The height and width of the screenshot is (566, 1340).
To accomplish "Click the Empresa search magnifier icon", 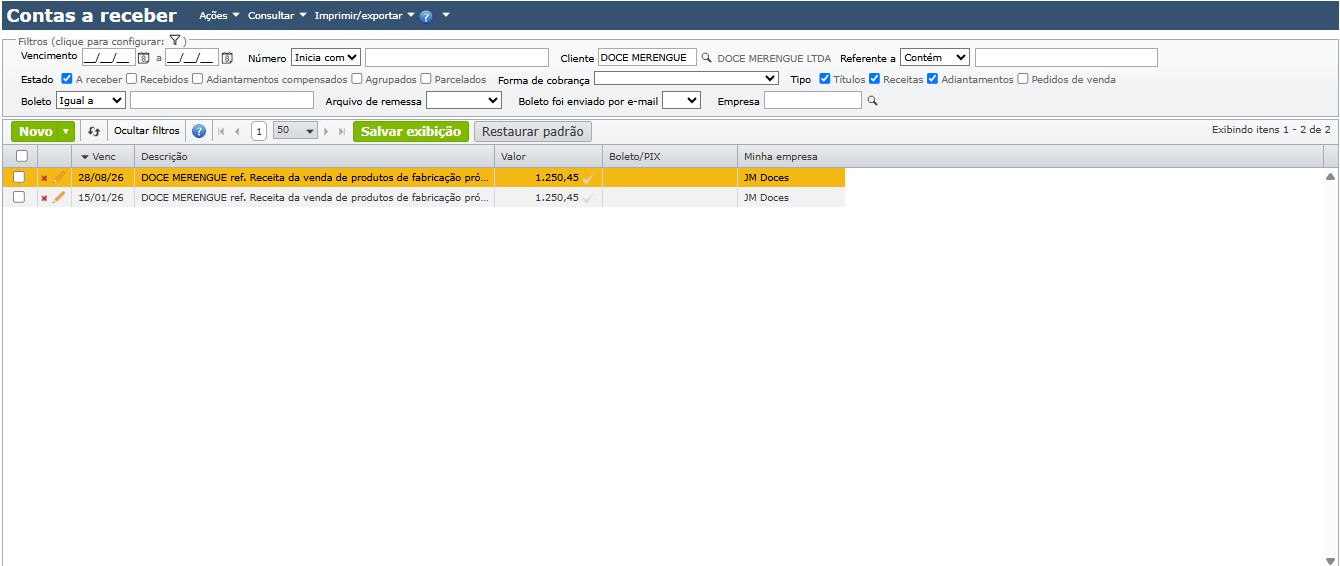I will [x=872, y=101].
